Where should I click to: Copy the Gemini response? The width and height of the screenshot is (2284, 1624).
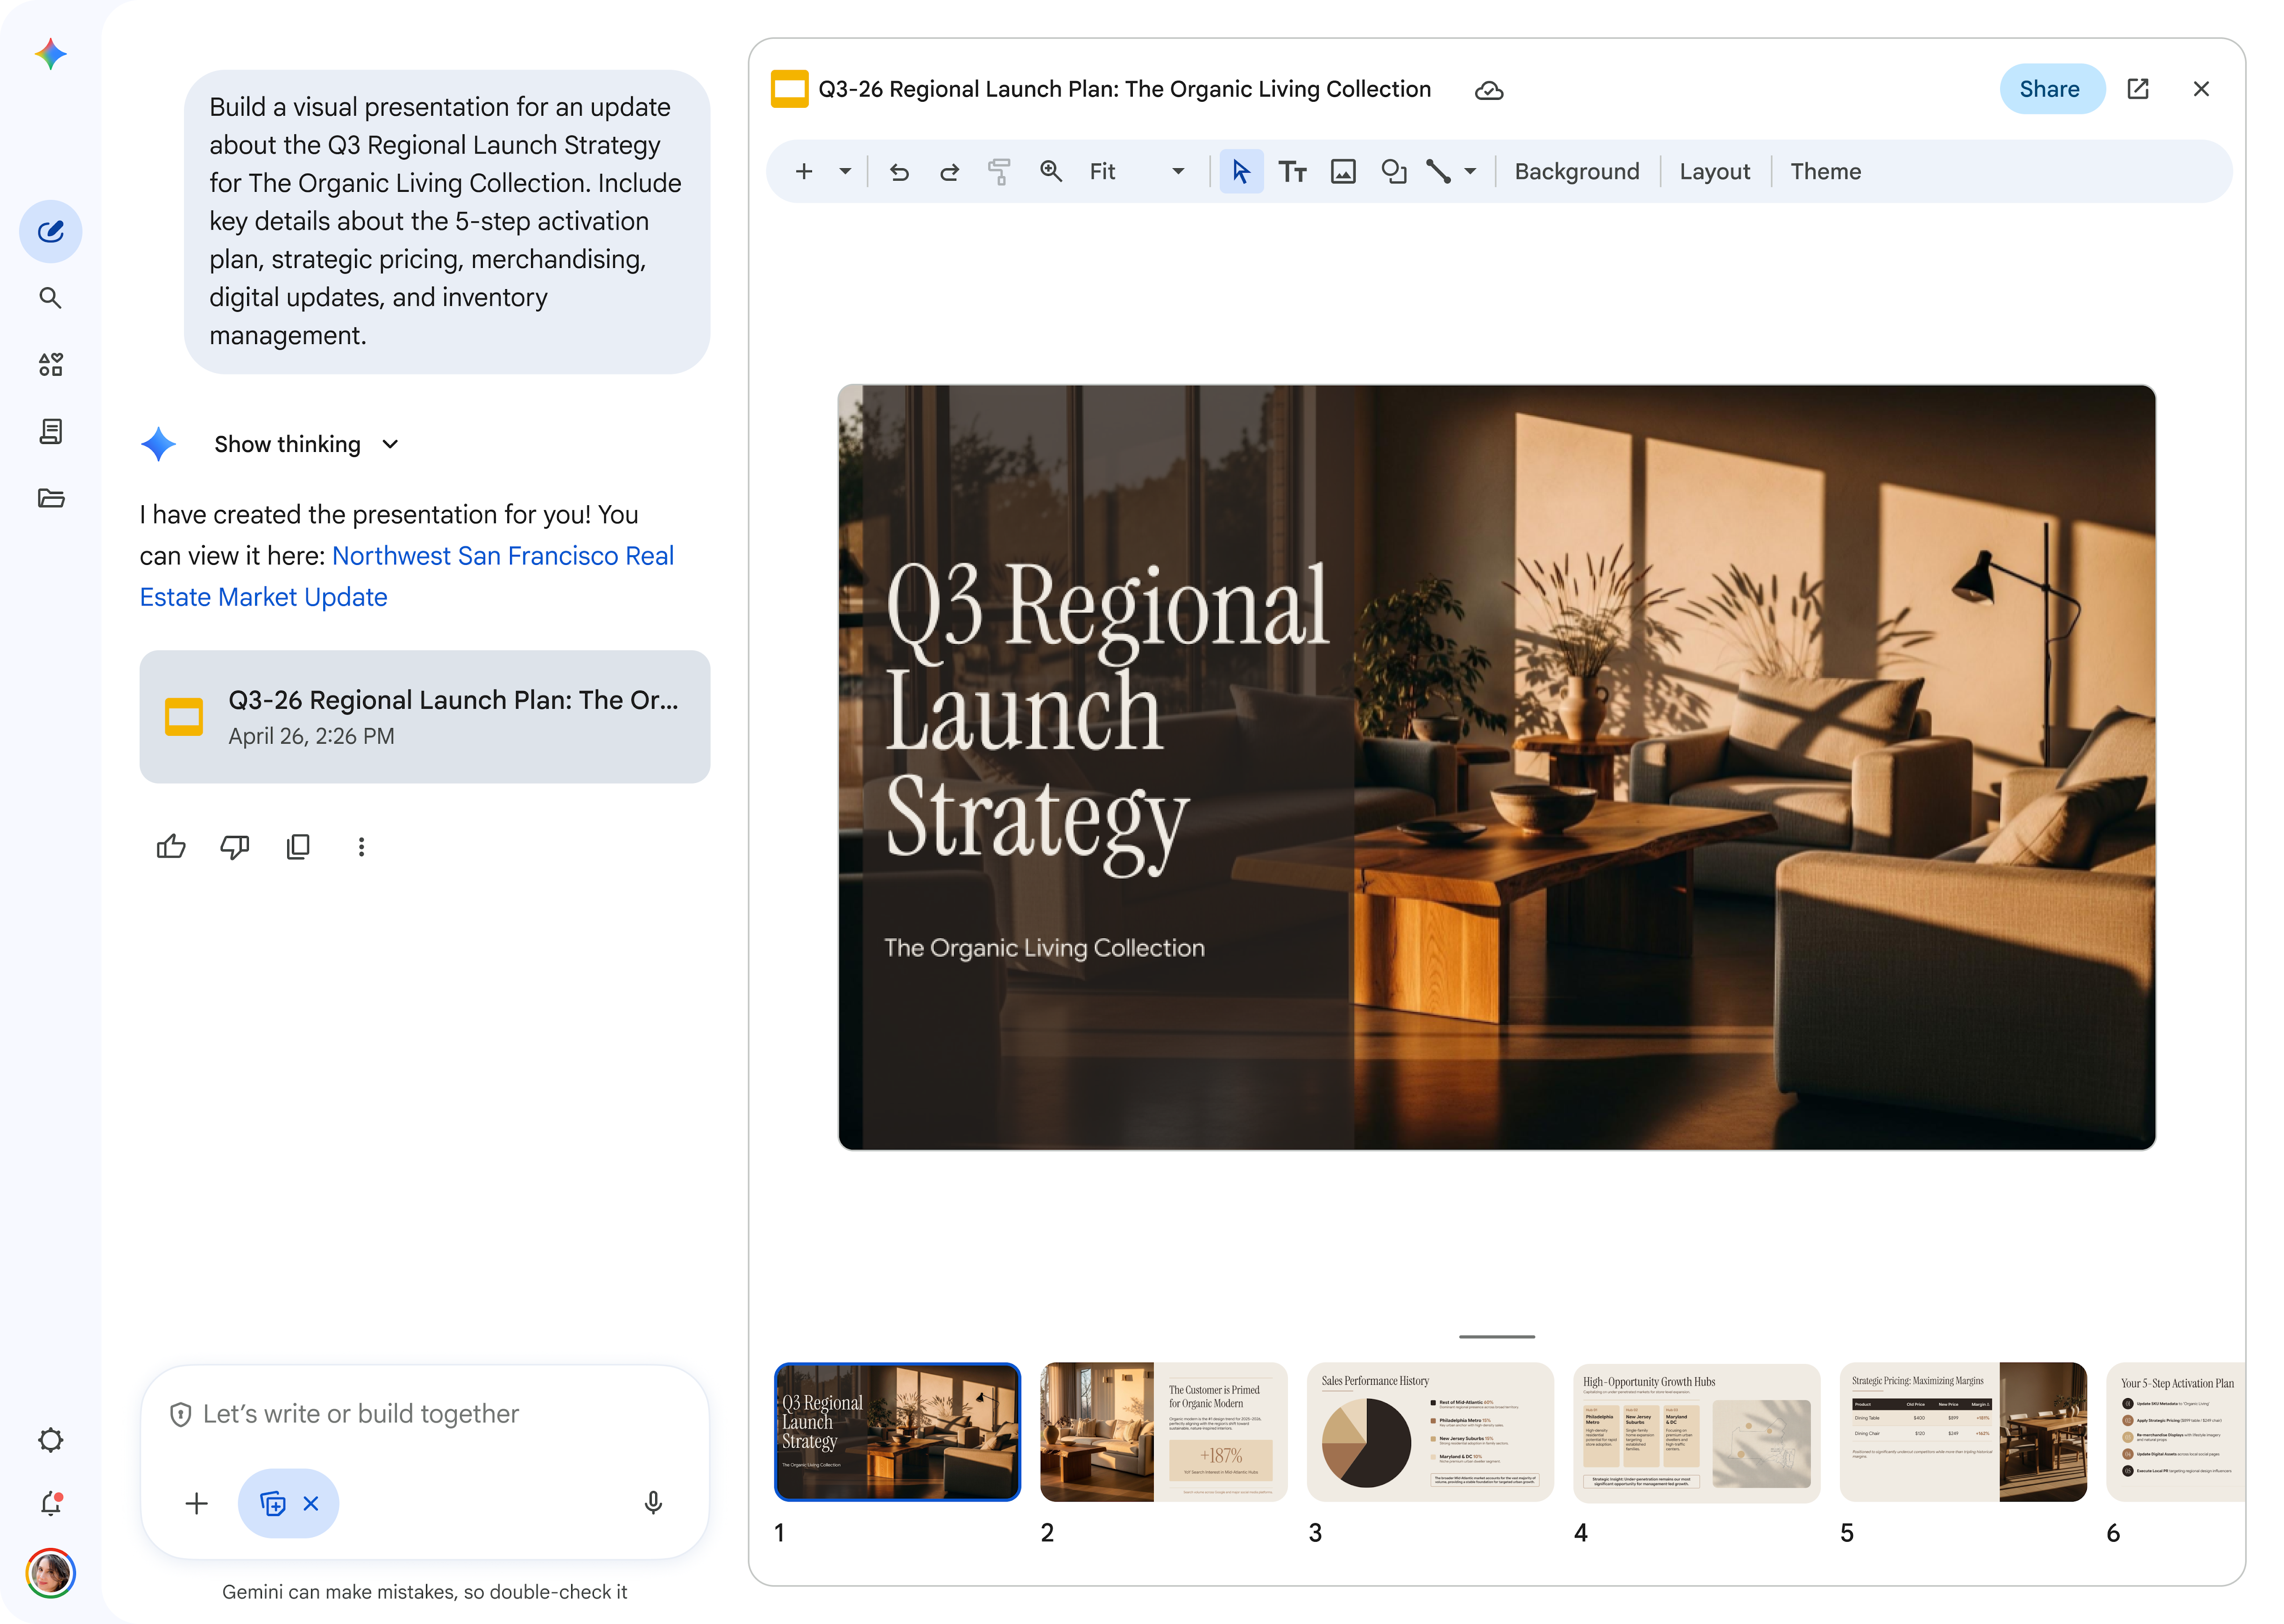pyautogui.click(x=298, y=846)
